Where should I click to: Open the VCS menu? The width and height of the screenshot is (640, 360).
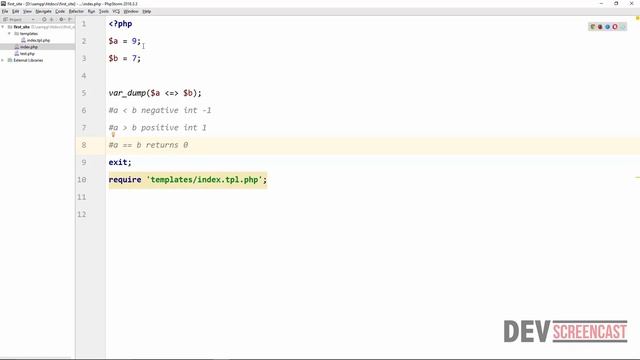[116, 11]
